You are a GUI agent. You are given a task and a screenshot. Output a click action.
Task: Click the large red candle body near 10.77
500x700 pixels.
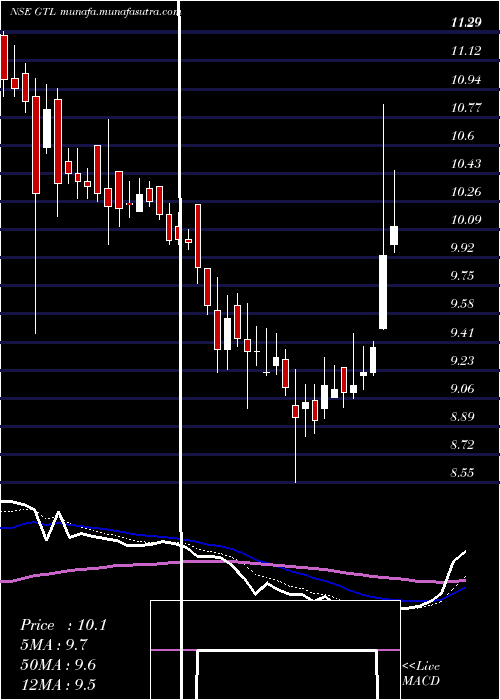(x=36, y=144)
